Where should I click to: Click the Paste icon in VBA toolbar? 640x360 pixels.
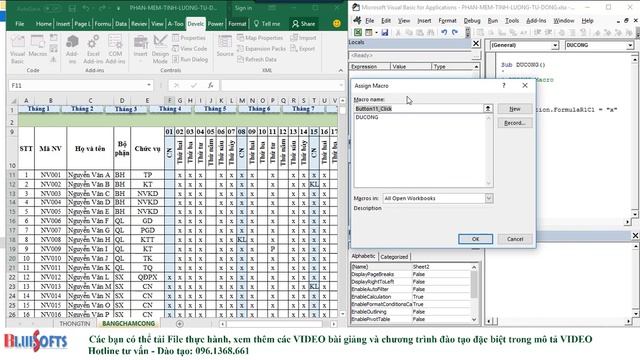419,32
